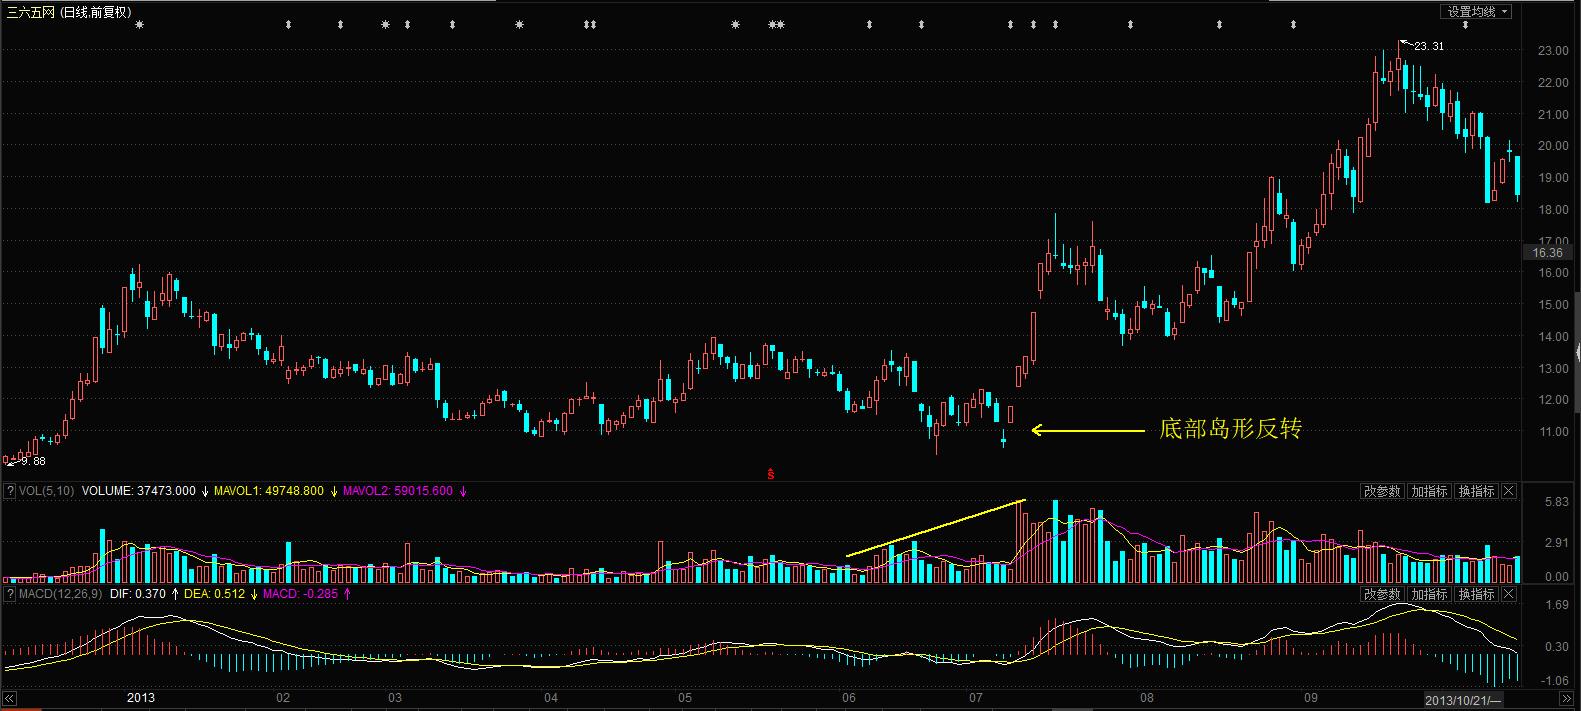Image resolution: width=1581 pixels, height=711 pixels.
Task: Click the first info marker at top left
Action: [x=139, y=24]
